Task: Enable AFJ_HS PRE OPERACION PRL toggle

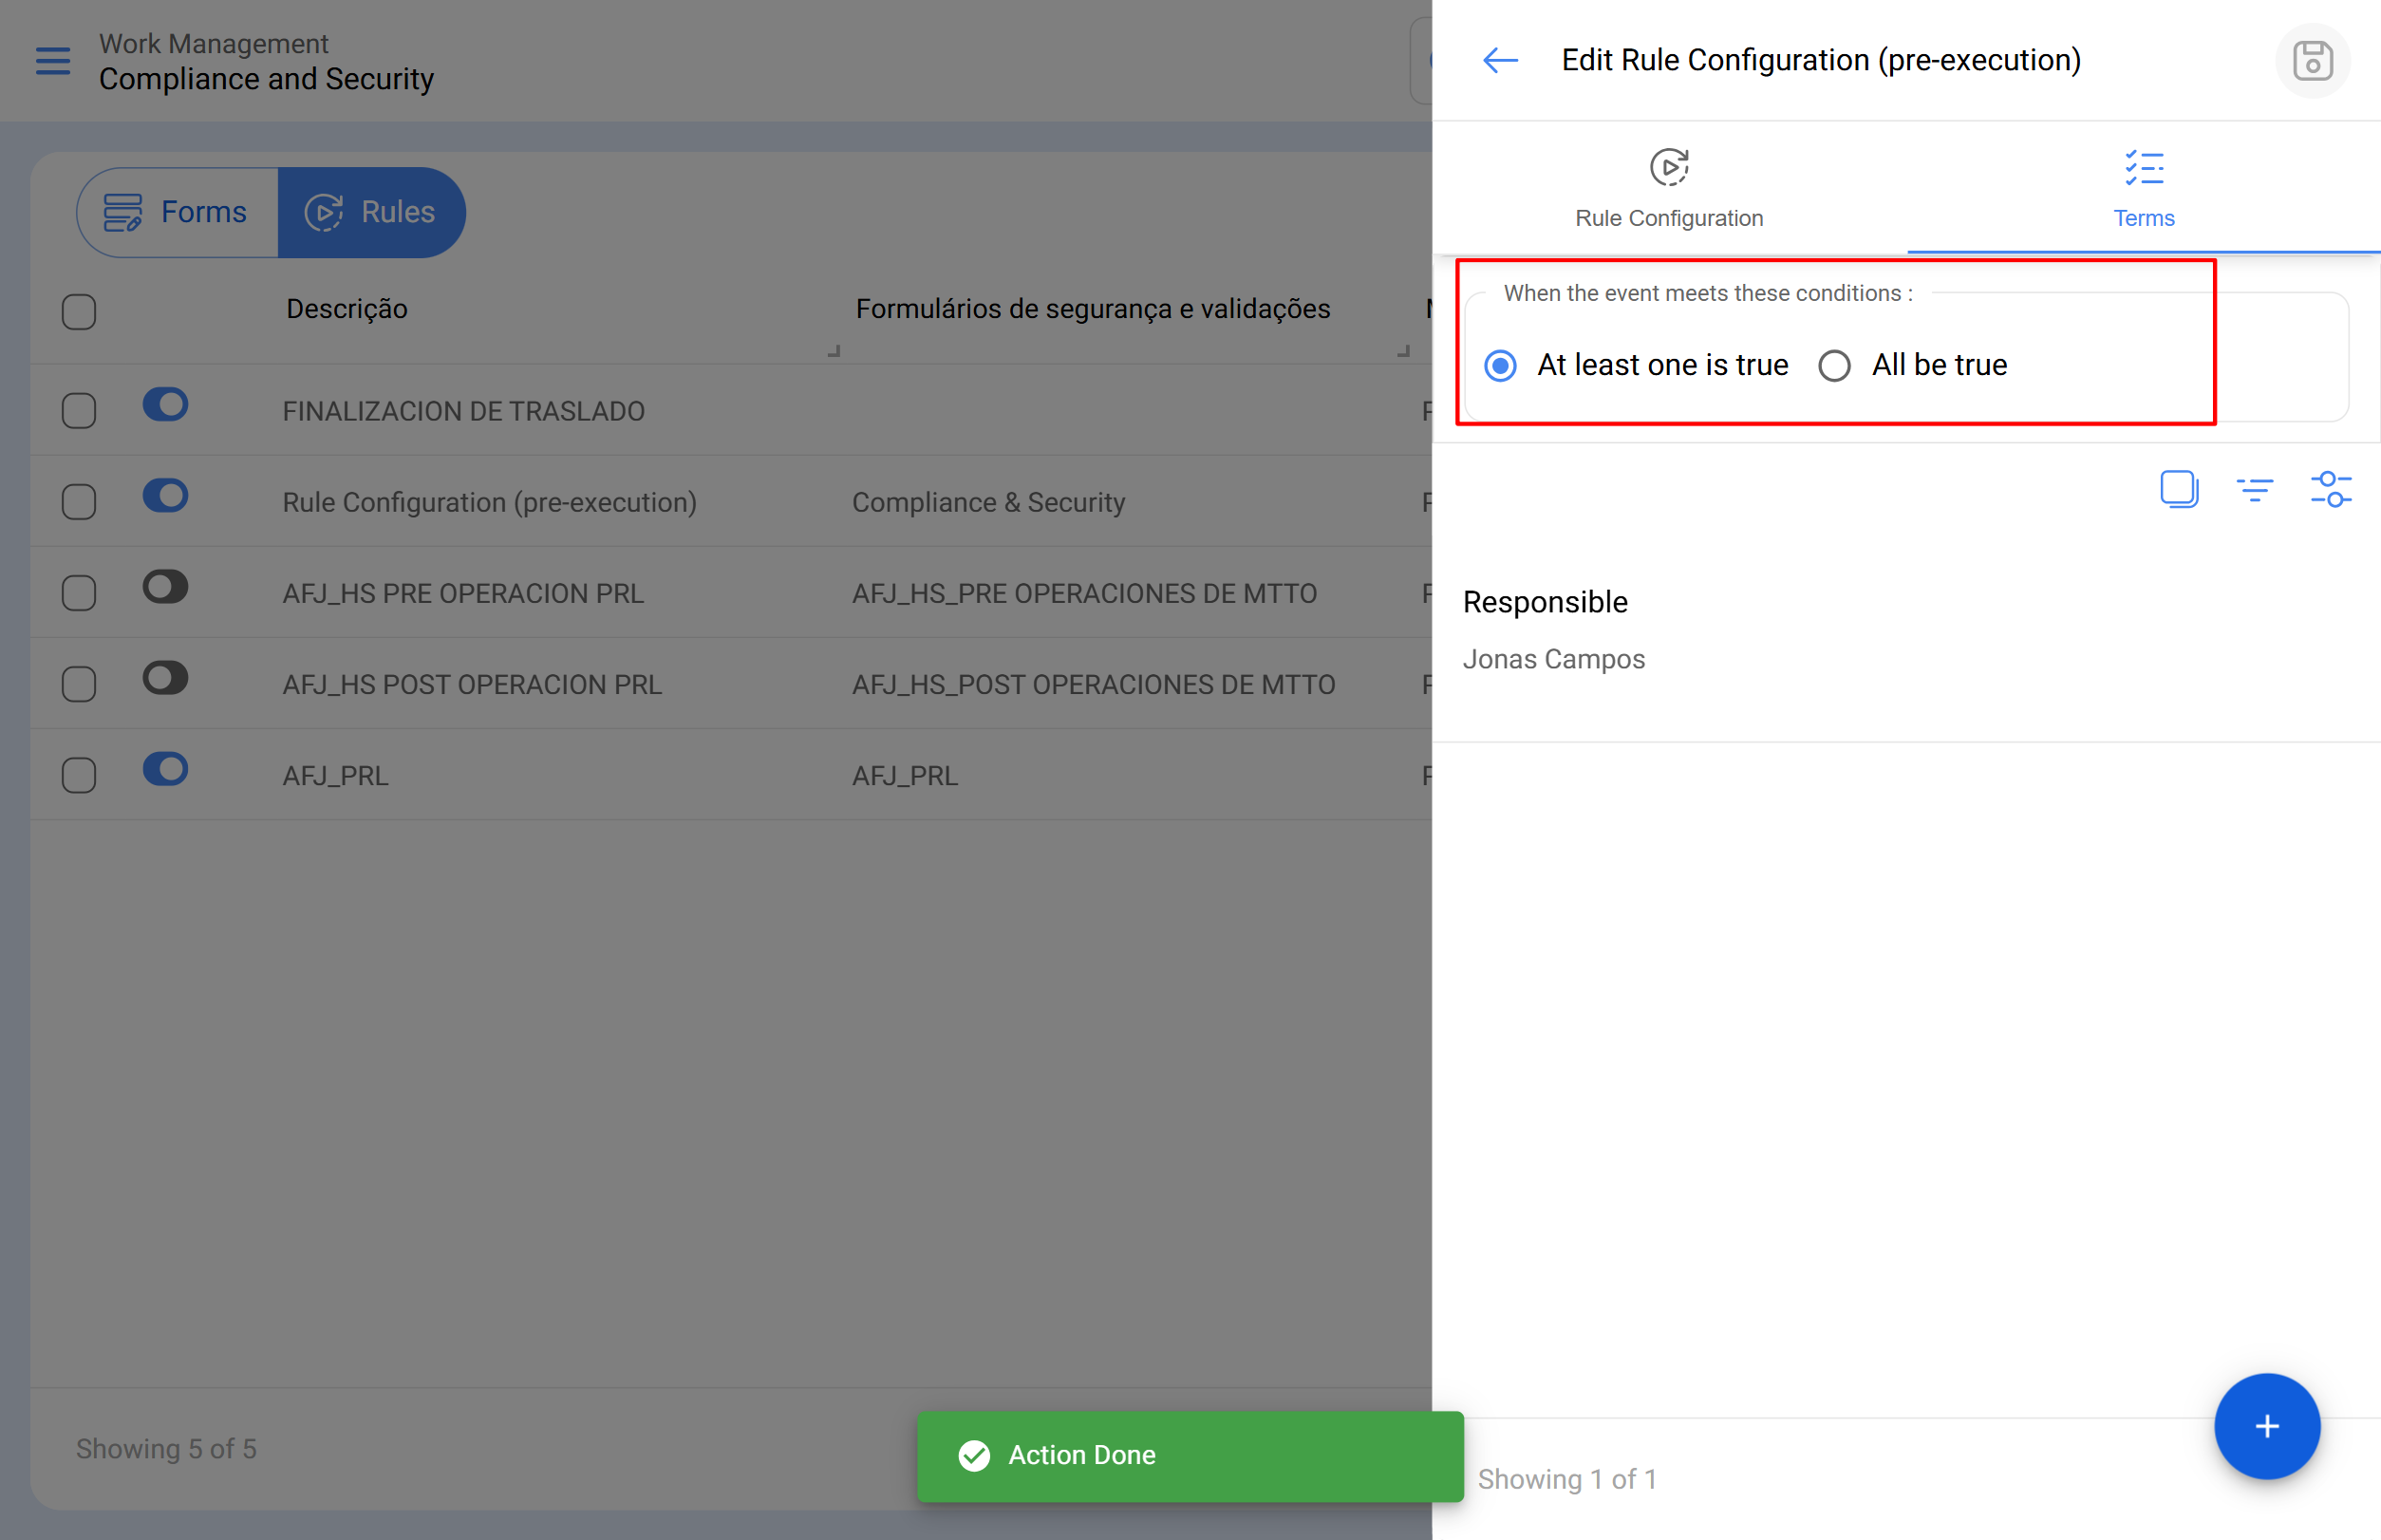Action: 166,587
